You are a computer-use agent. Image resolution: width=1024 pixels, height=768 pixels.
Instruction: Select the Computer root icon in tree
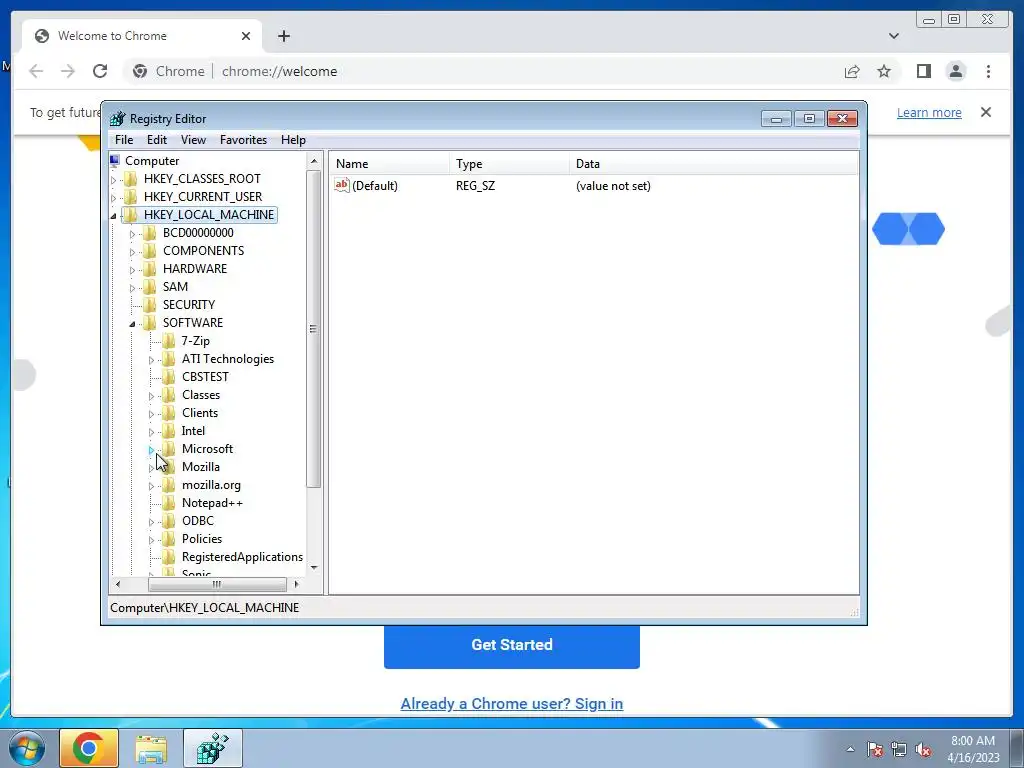click(116, 161)
